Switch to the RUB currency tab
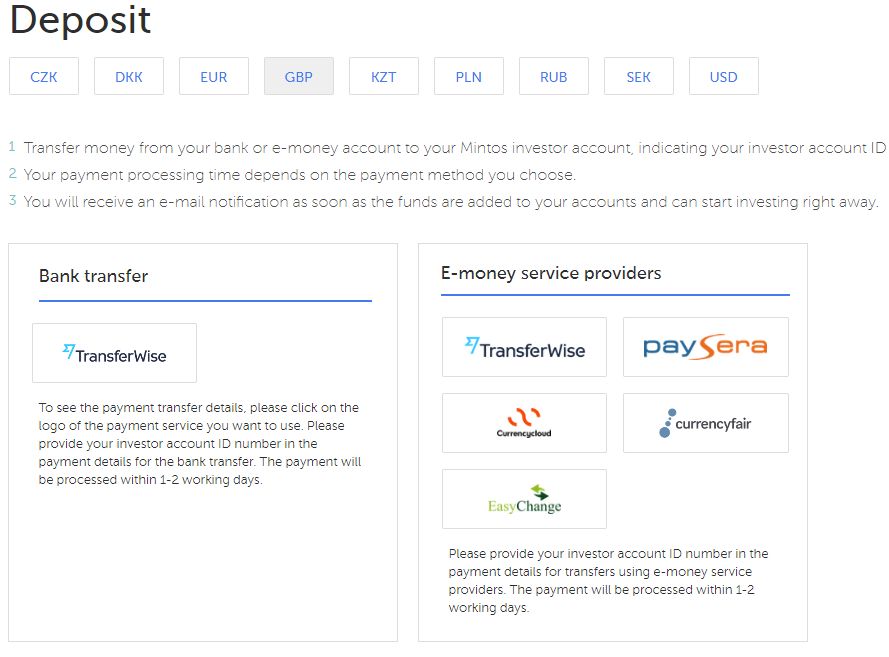Image resolution: width=889 pixels, height=657 pixels. click(x=554, y=76)
